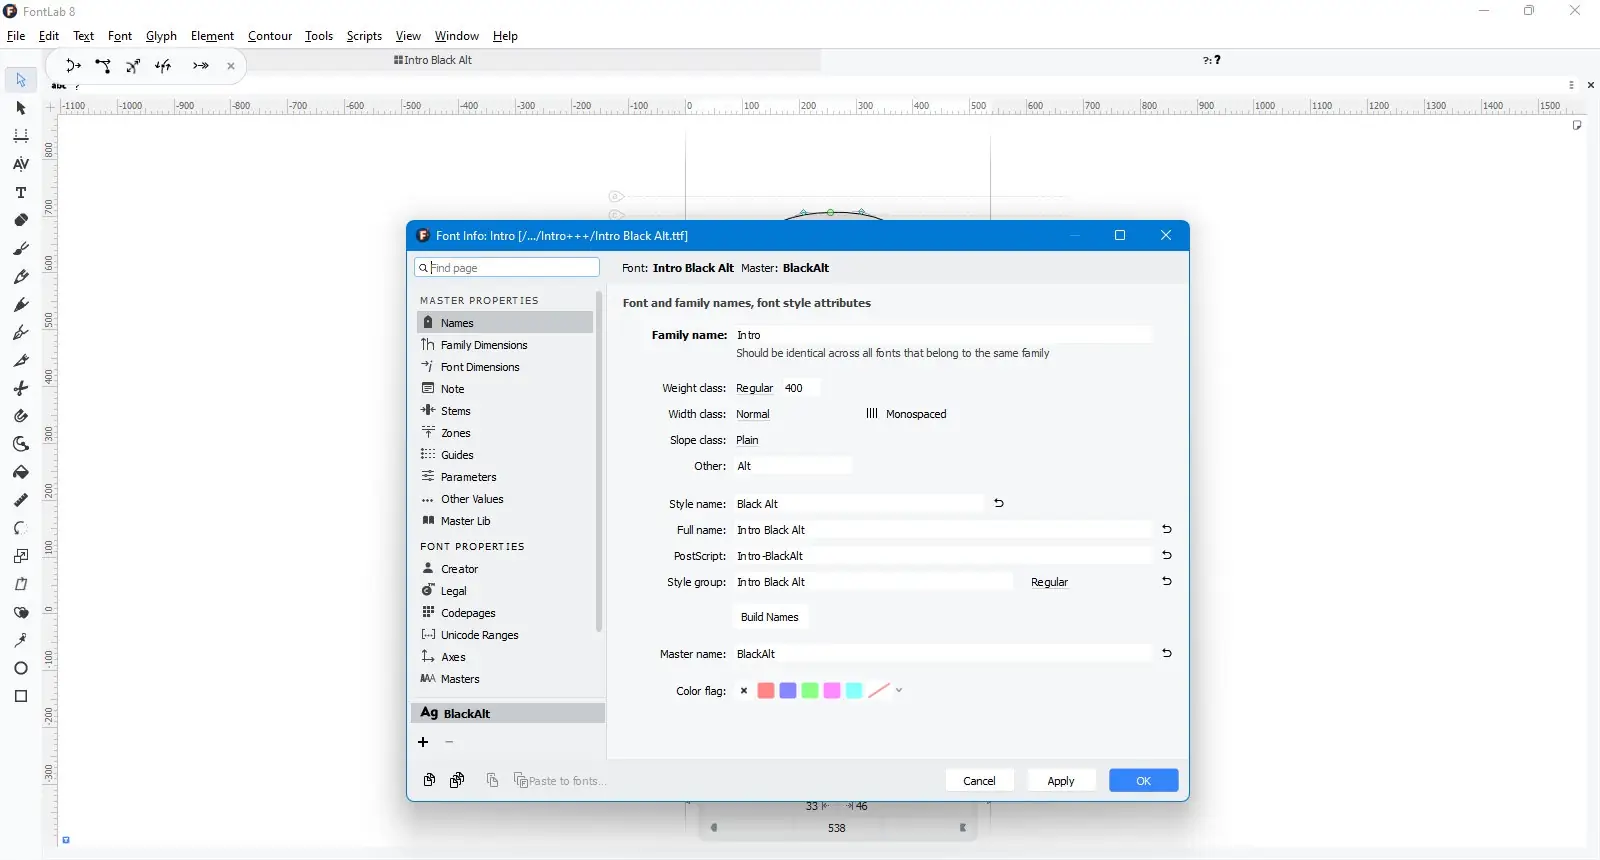The image size is (1600, 860).
Task: Close the floating contour toolbar
Action: 231,67
